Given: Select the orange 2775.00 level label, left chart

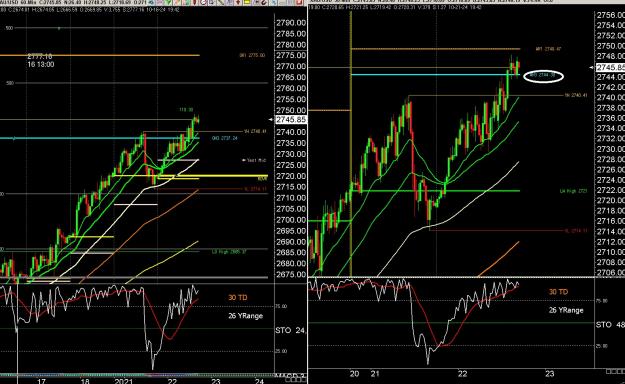Looking at the screenshot, I should click(252, 55).
